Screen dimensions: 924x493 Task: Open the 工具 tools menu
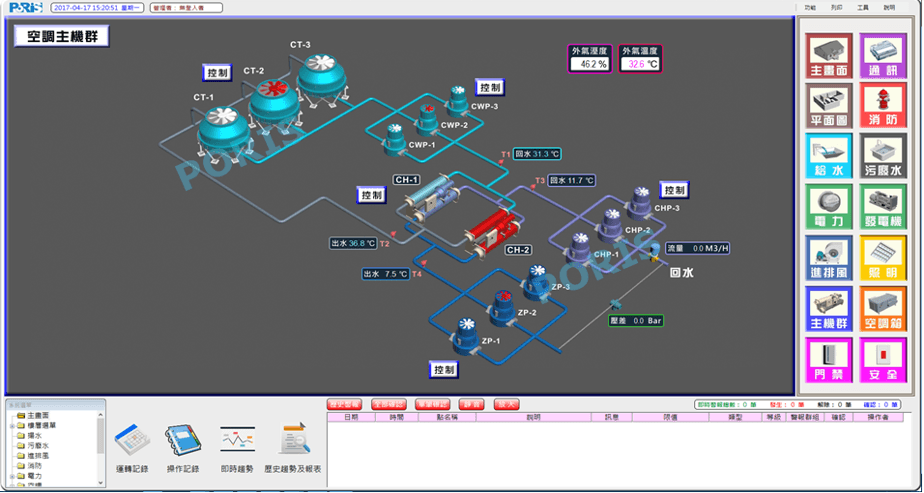pos(863,8)
